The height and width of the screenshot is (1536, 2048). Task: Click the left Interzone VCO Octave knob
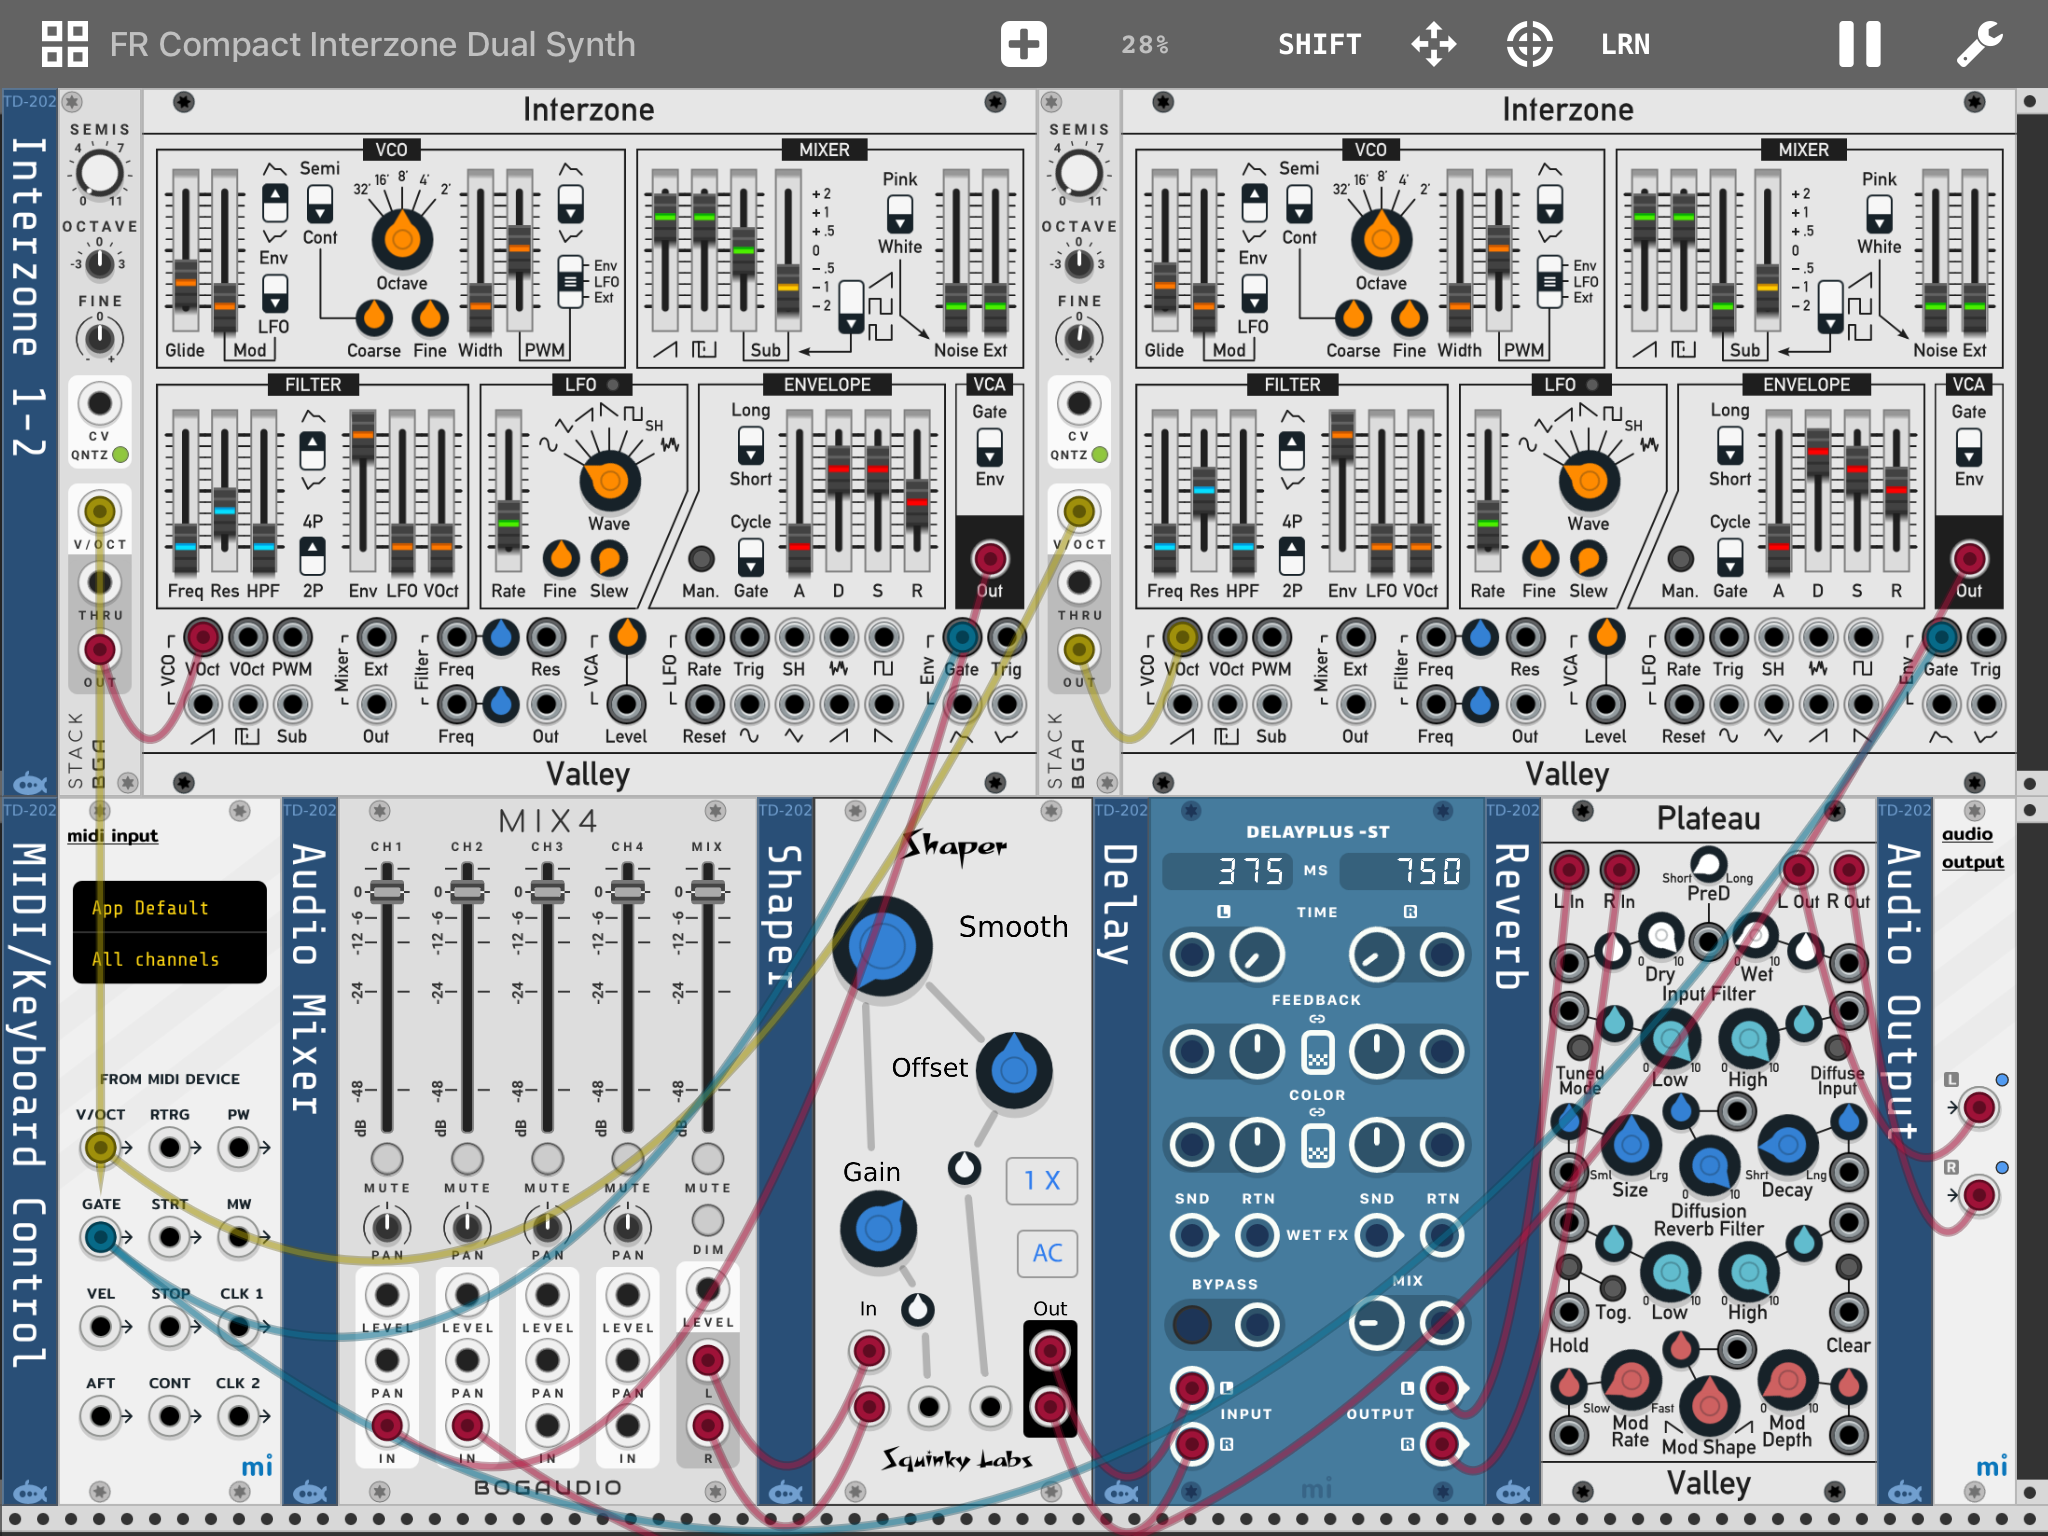(402, 239)
